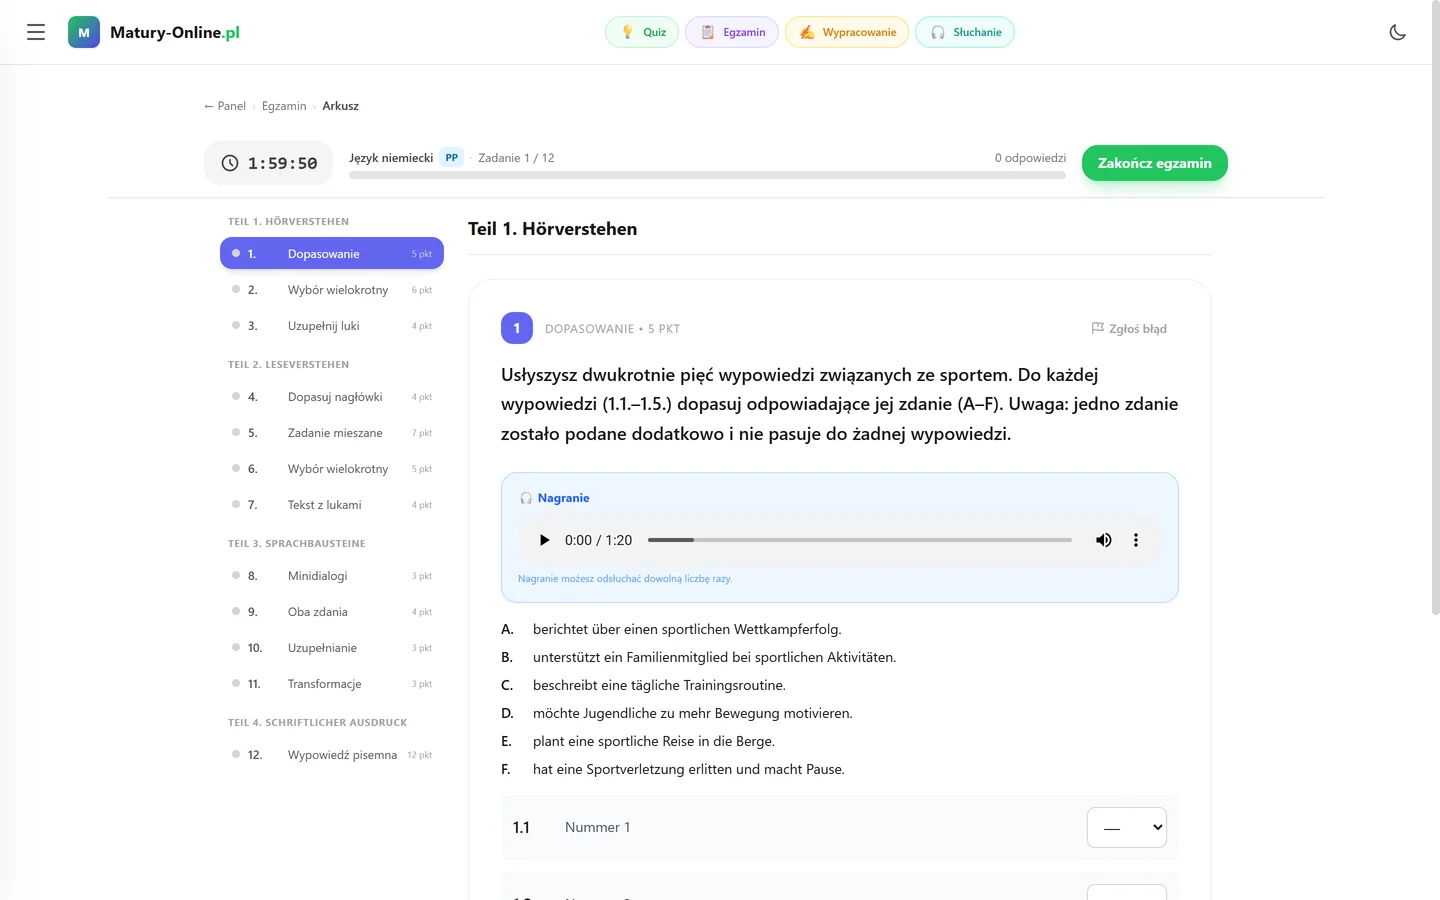The image size is (1440, 900).
Task: Open task 4 Dopasuj nagłówki
Action: 332,397
